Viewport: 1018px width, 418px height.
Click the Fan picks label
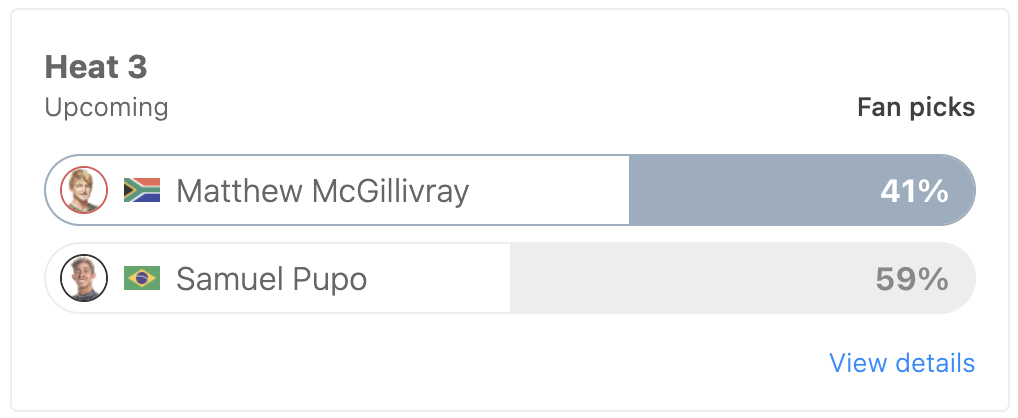[x=916, y=107]
